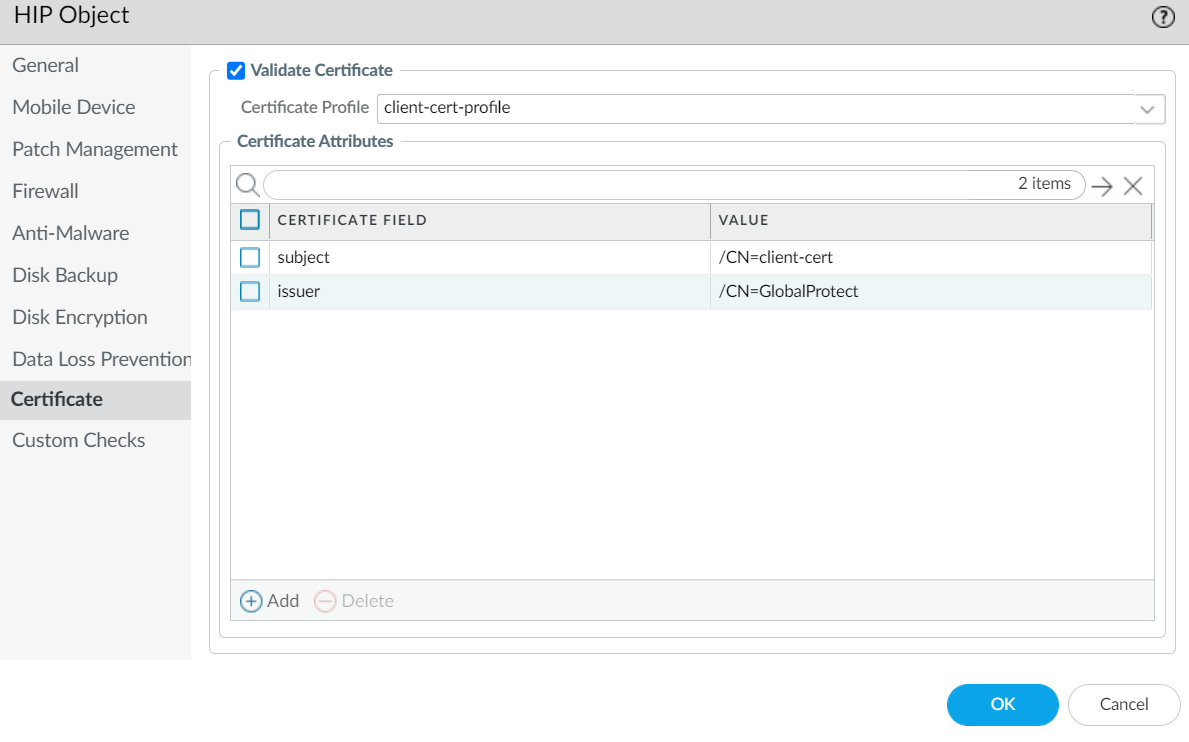Clear the filter using the X icon

[x=1132, y=185]
